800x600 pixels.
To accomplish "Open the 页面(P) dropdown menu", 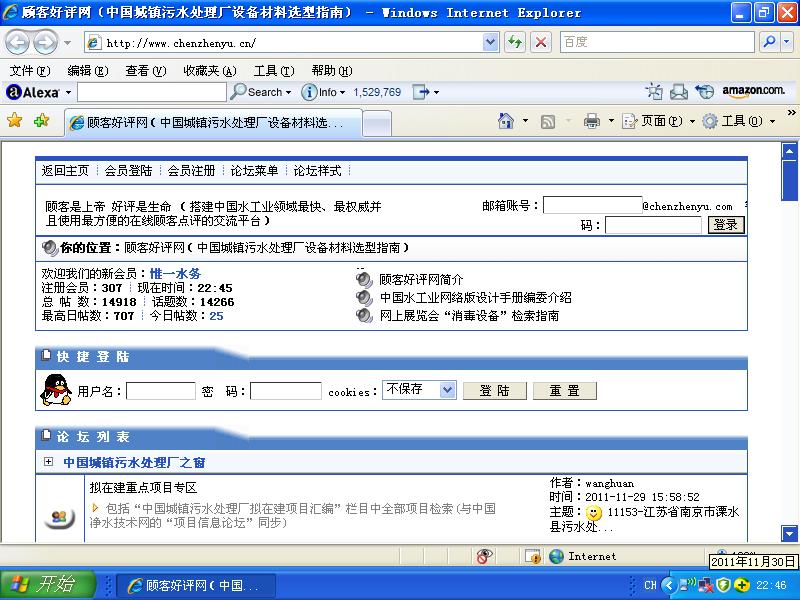I will click(658, 121).
